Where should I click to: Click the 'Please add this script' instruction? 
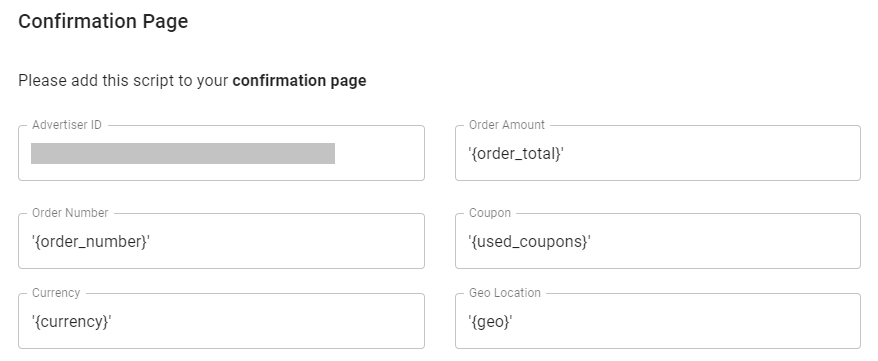(192, 81)
